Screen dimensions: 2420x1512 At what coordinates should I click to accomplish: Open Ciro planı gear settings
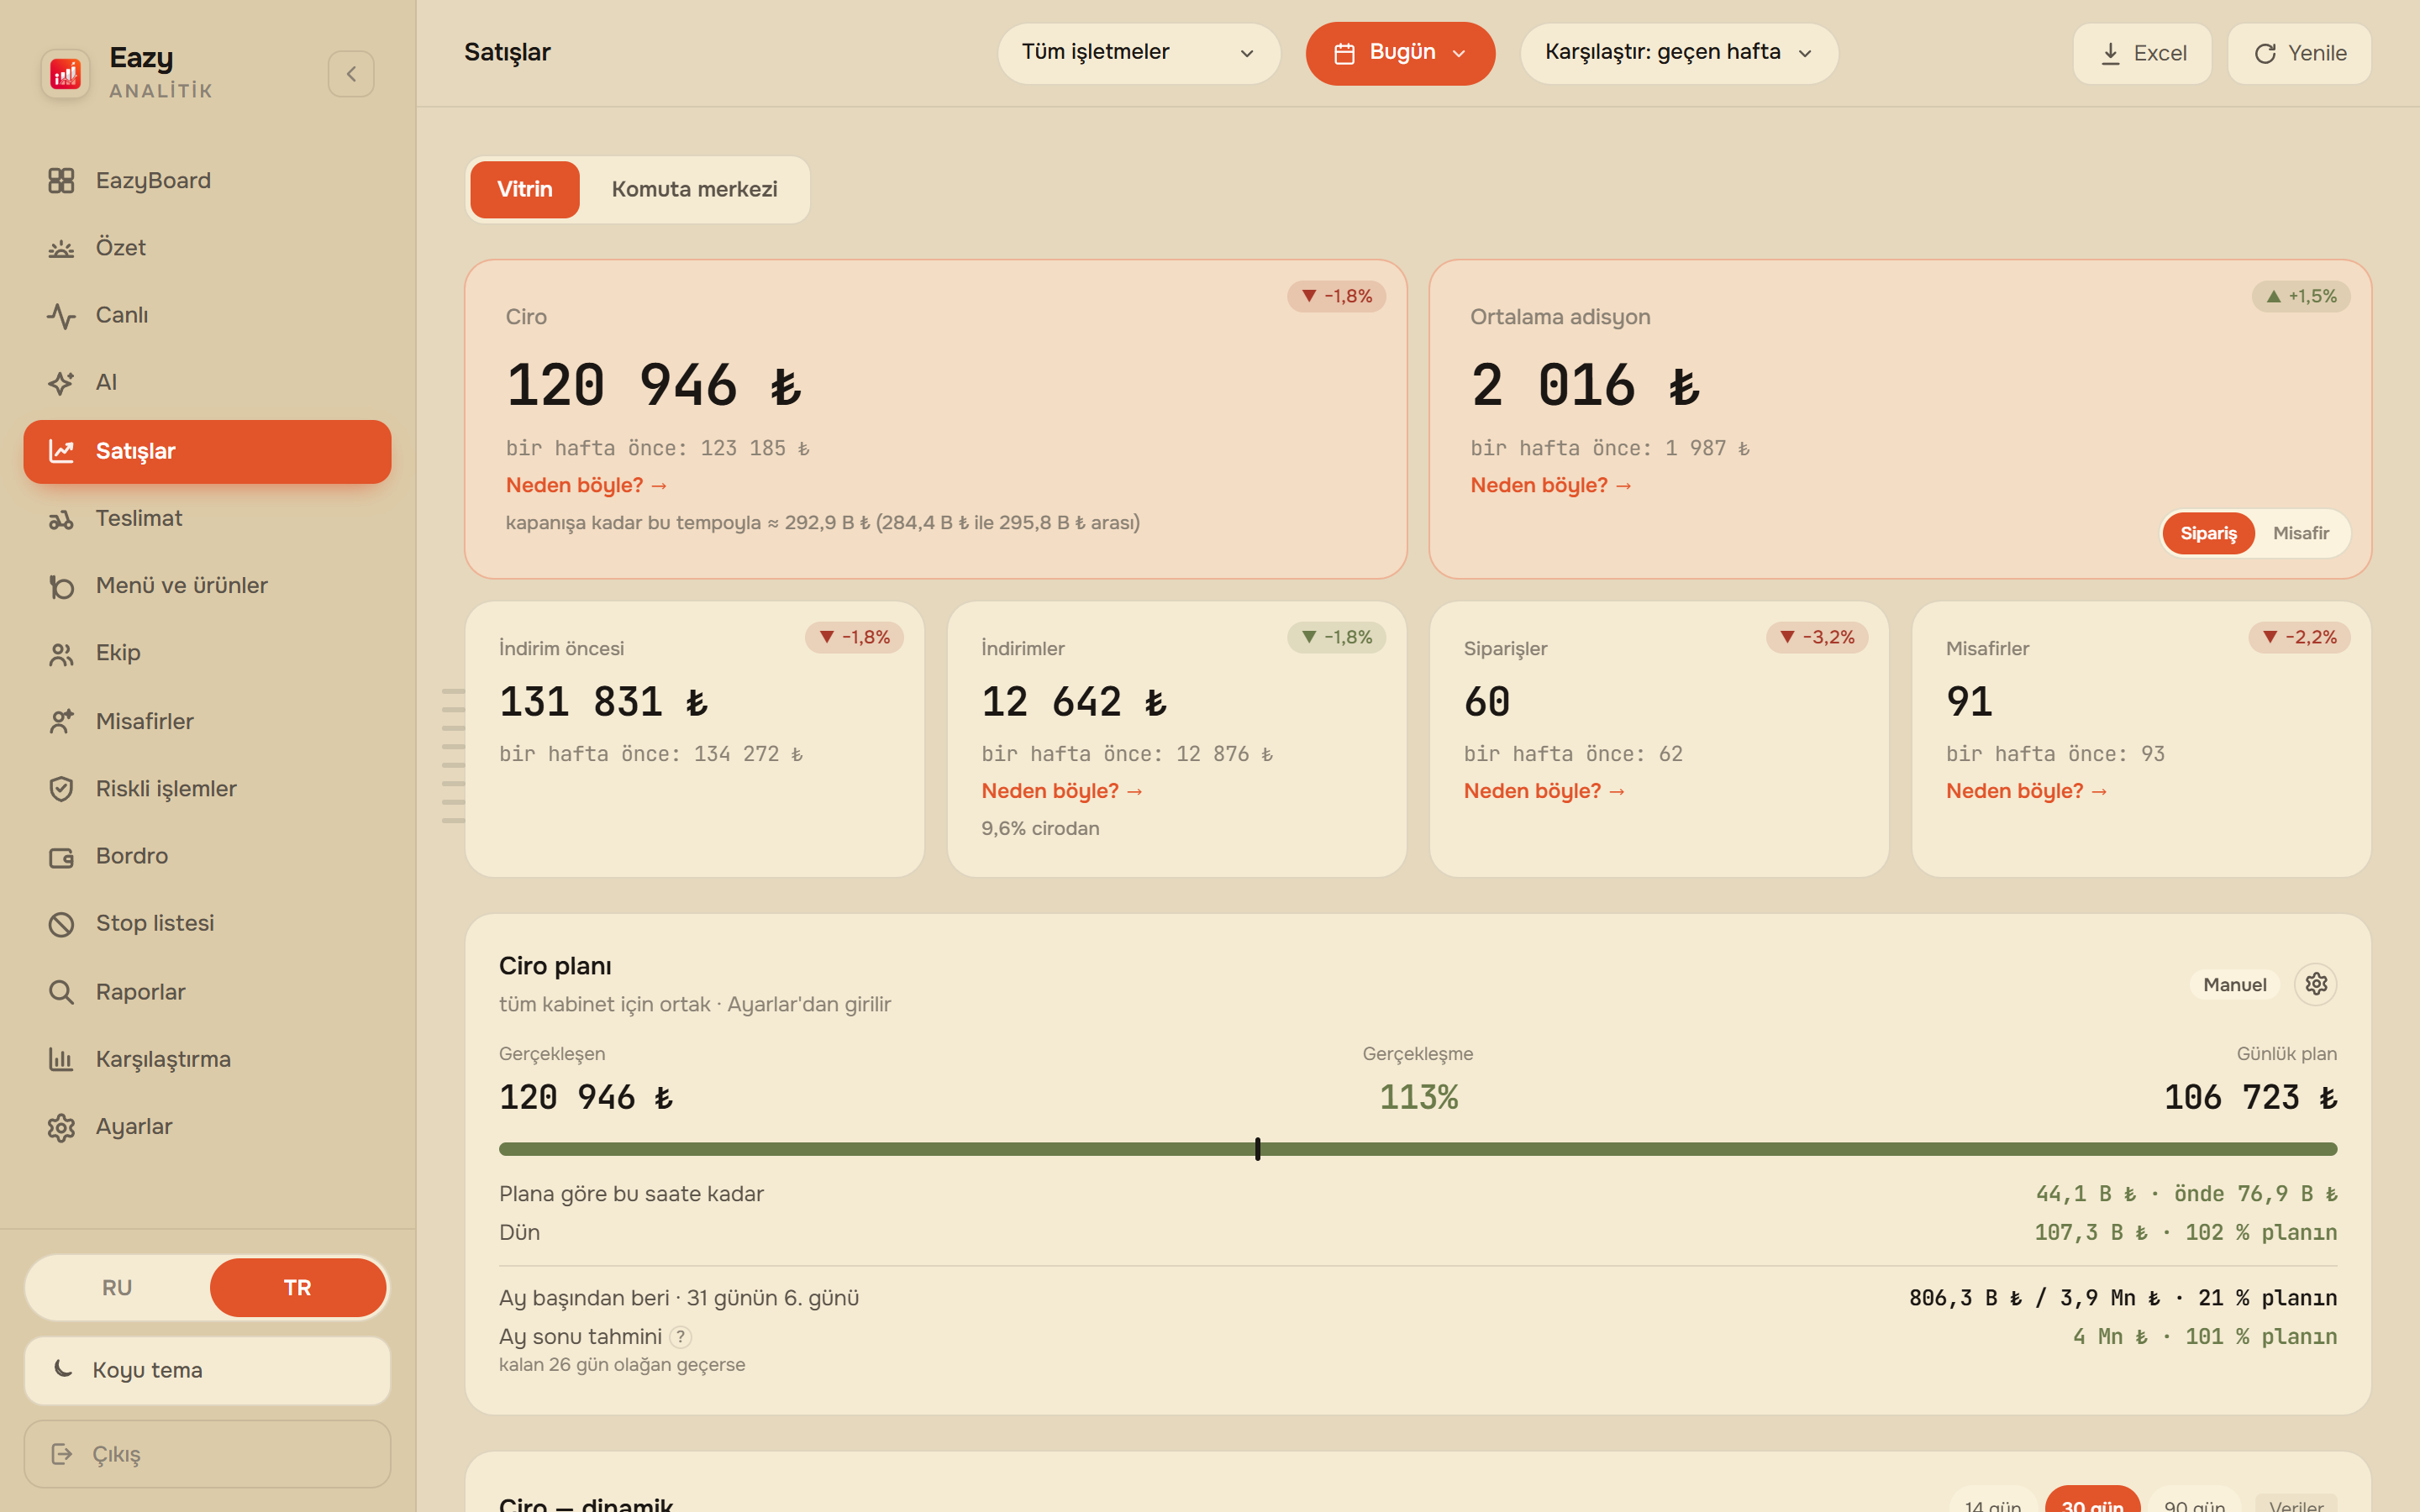click(x=2316, y=984)
